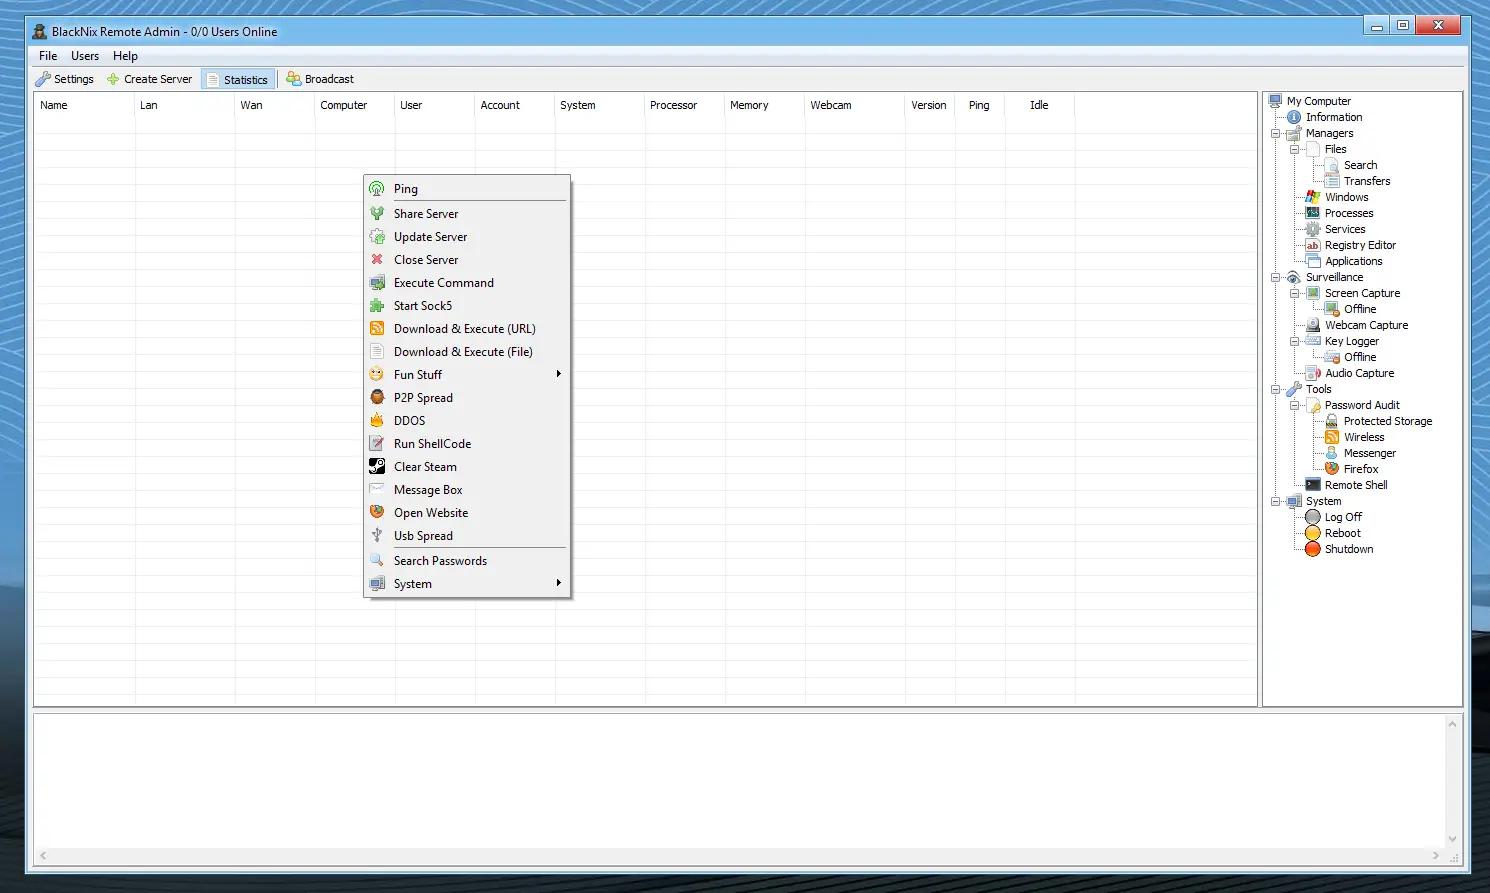Select the Processes icon under Managers
This screenshot has height=893, width=1490.
click(x=1313, y=213)
